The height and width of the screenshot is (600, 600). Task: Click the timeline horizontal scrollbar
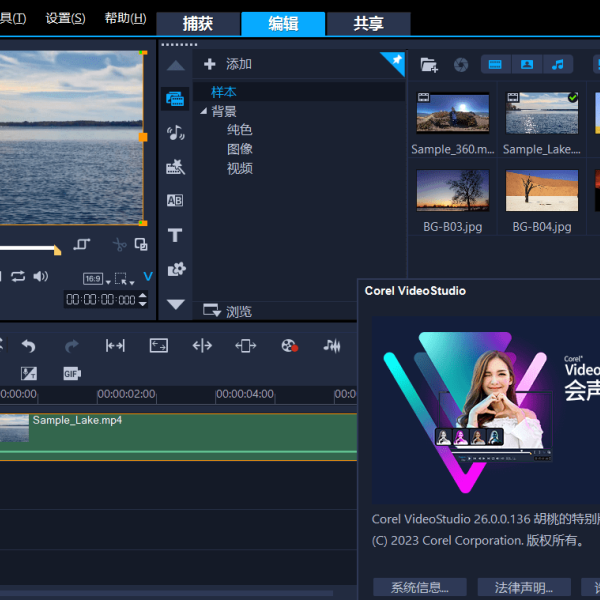point(166,593)
